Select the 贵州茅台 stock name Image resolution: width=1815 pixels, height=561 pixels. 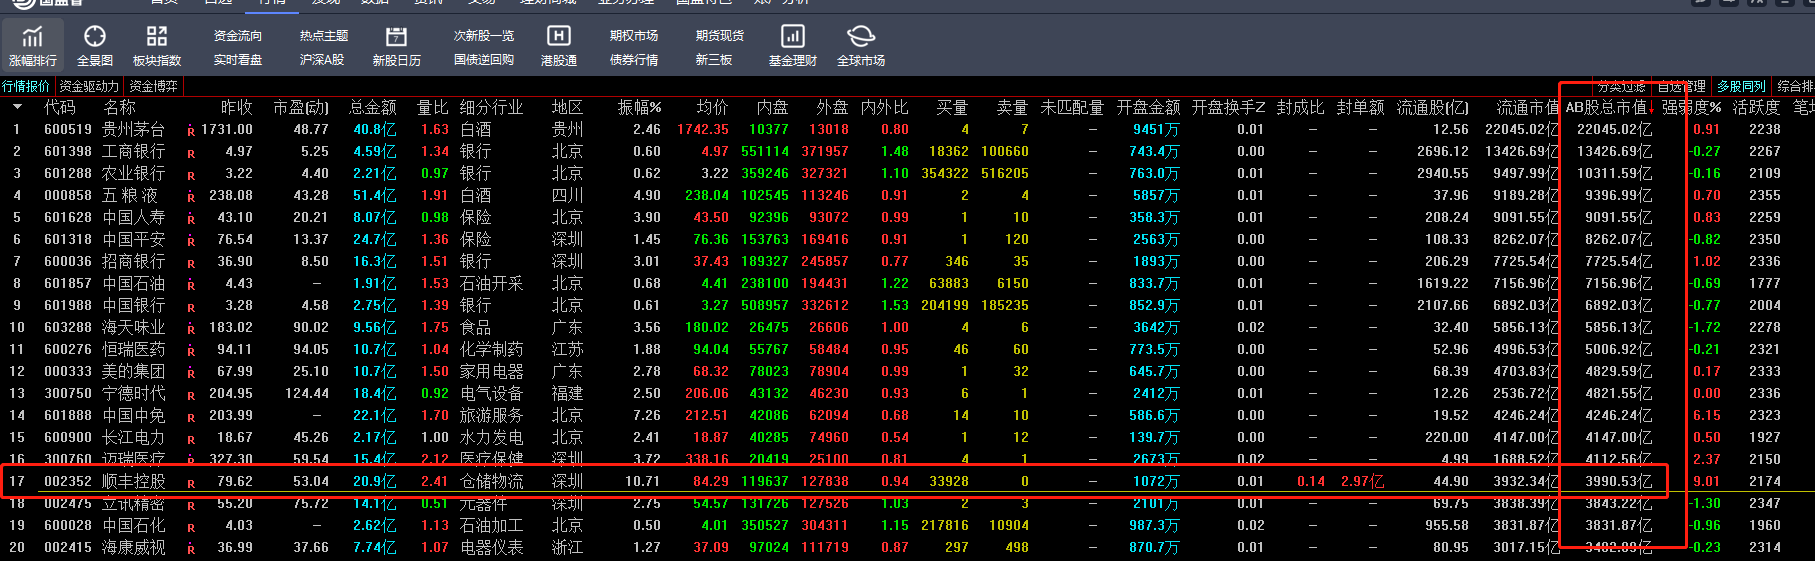[133, 129]
